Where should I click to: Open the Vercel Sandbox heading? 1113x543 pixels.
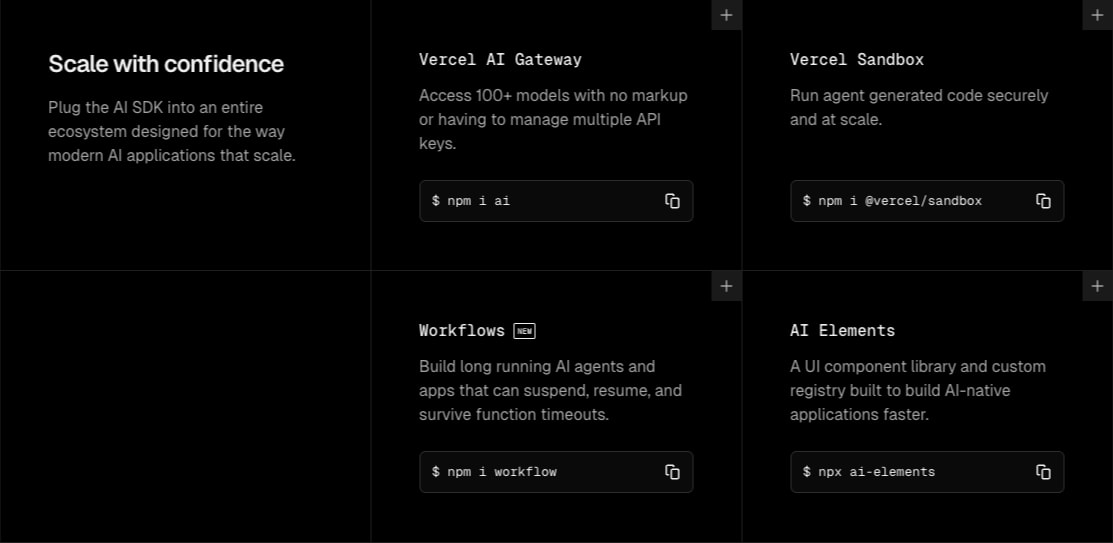click(x=857, y=60)
